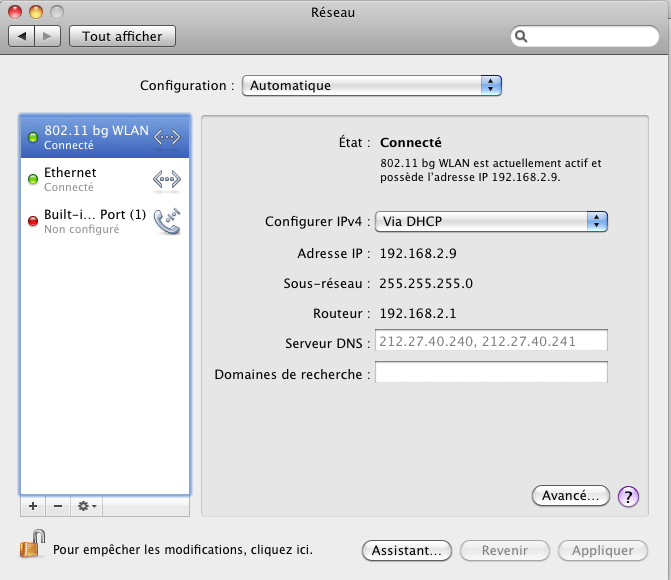Open help with the question mark button

[x=628, y=497]
